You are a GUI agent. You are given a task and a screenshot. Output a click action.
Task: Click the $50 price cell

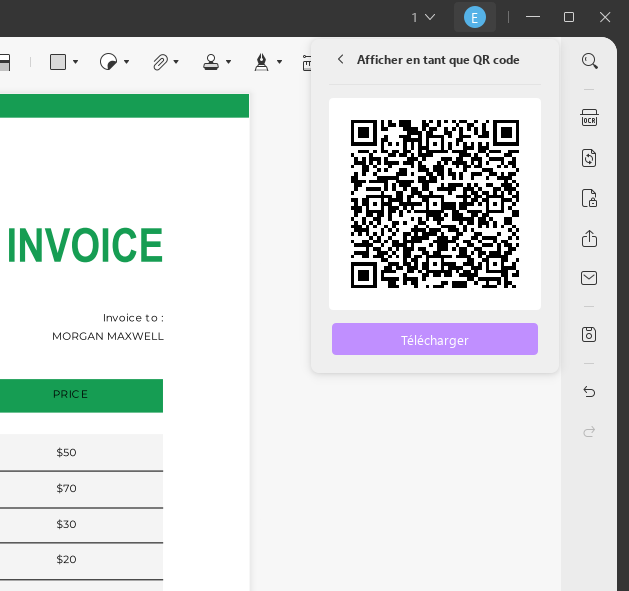click(x=66, y=453)
